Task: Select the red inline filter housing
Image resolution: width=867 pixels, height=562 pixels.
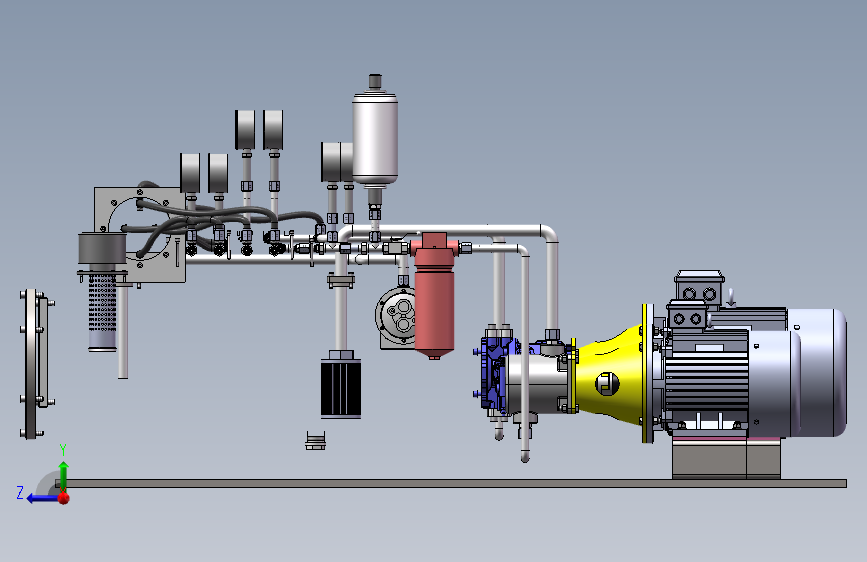Action: tap(434, 296)
